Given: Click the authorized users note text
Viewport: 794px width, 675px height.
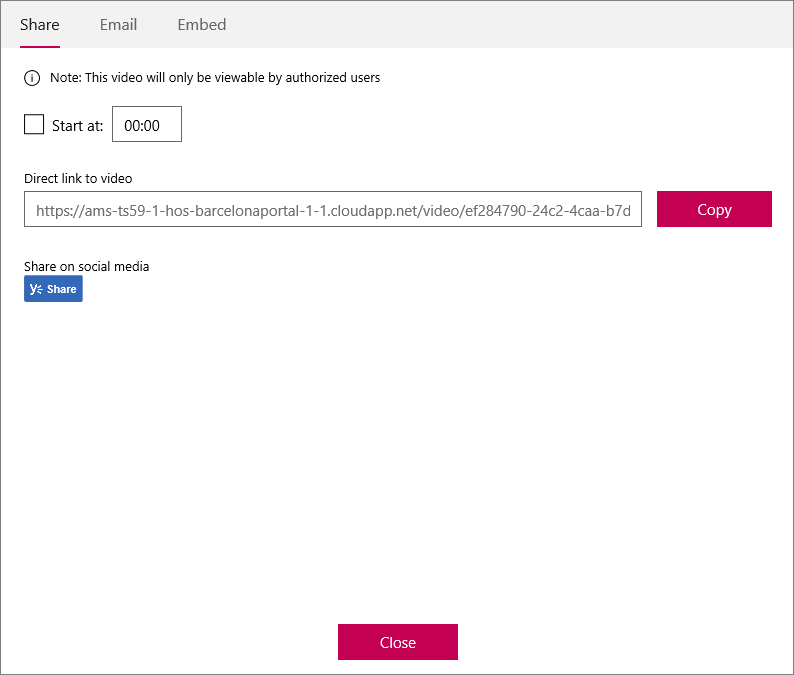Looking at the screenshot, I should click(215, 77).
